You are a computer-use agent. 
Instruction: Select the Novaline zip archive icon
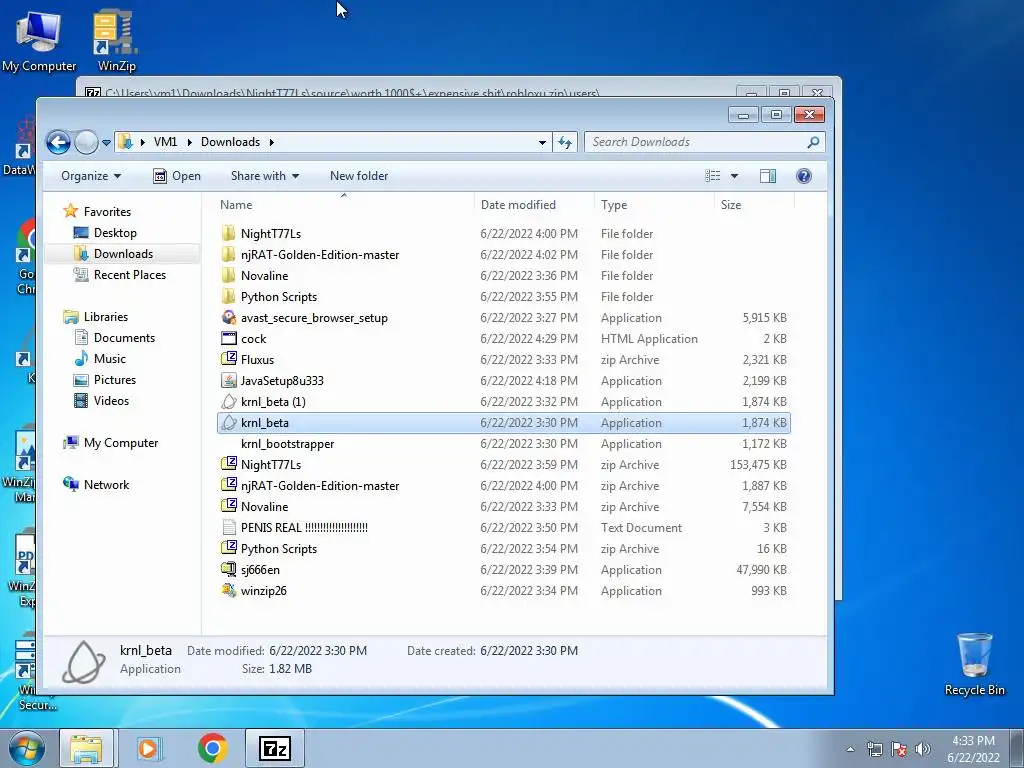[229, 506]
